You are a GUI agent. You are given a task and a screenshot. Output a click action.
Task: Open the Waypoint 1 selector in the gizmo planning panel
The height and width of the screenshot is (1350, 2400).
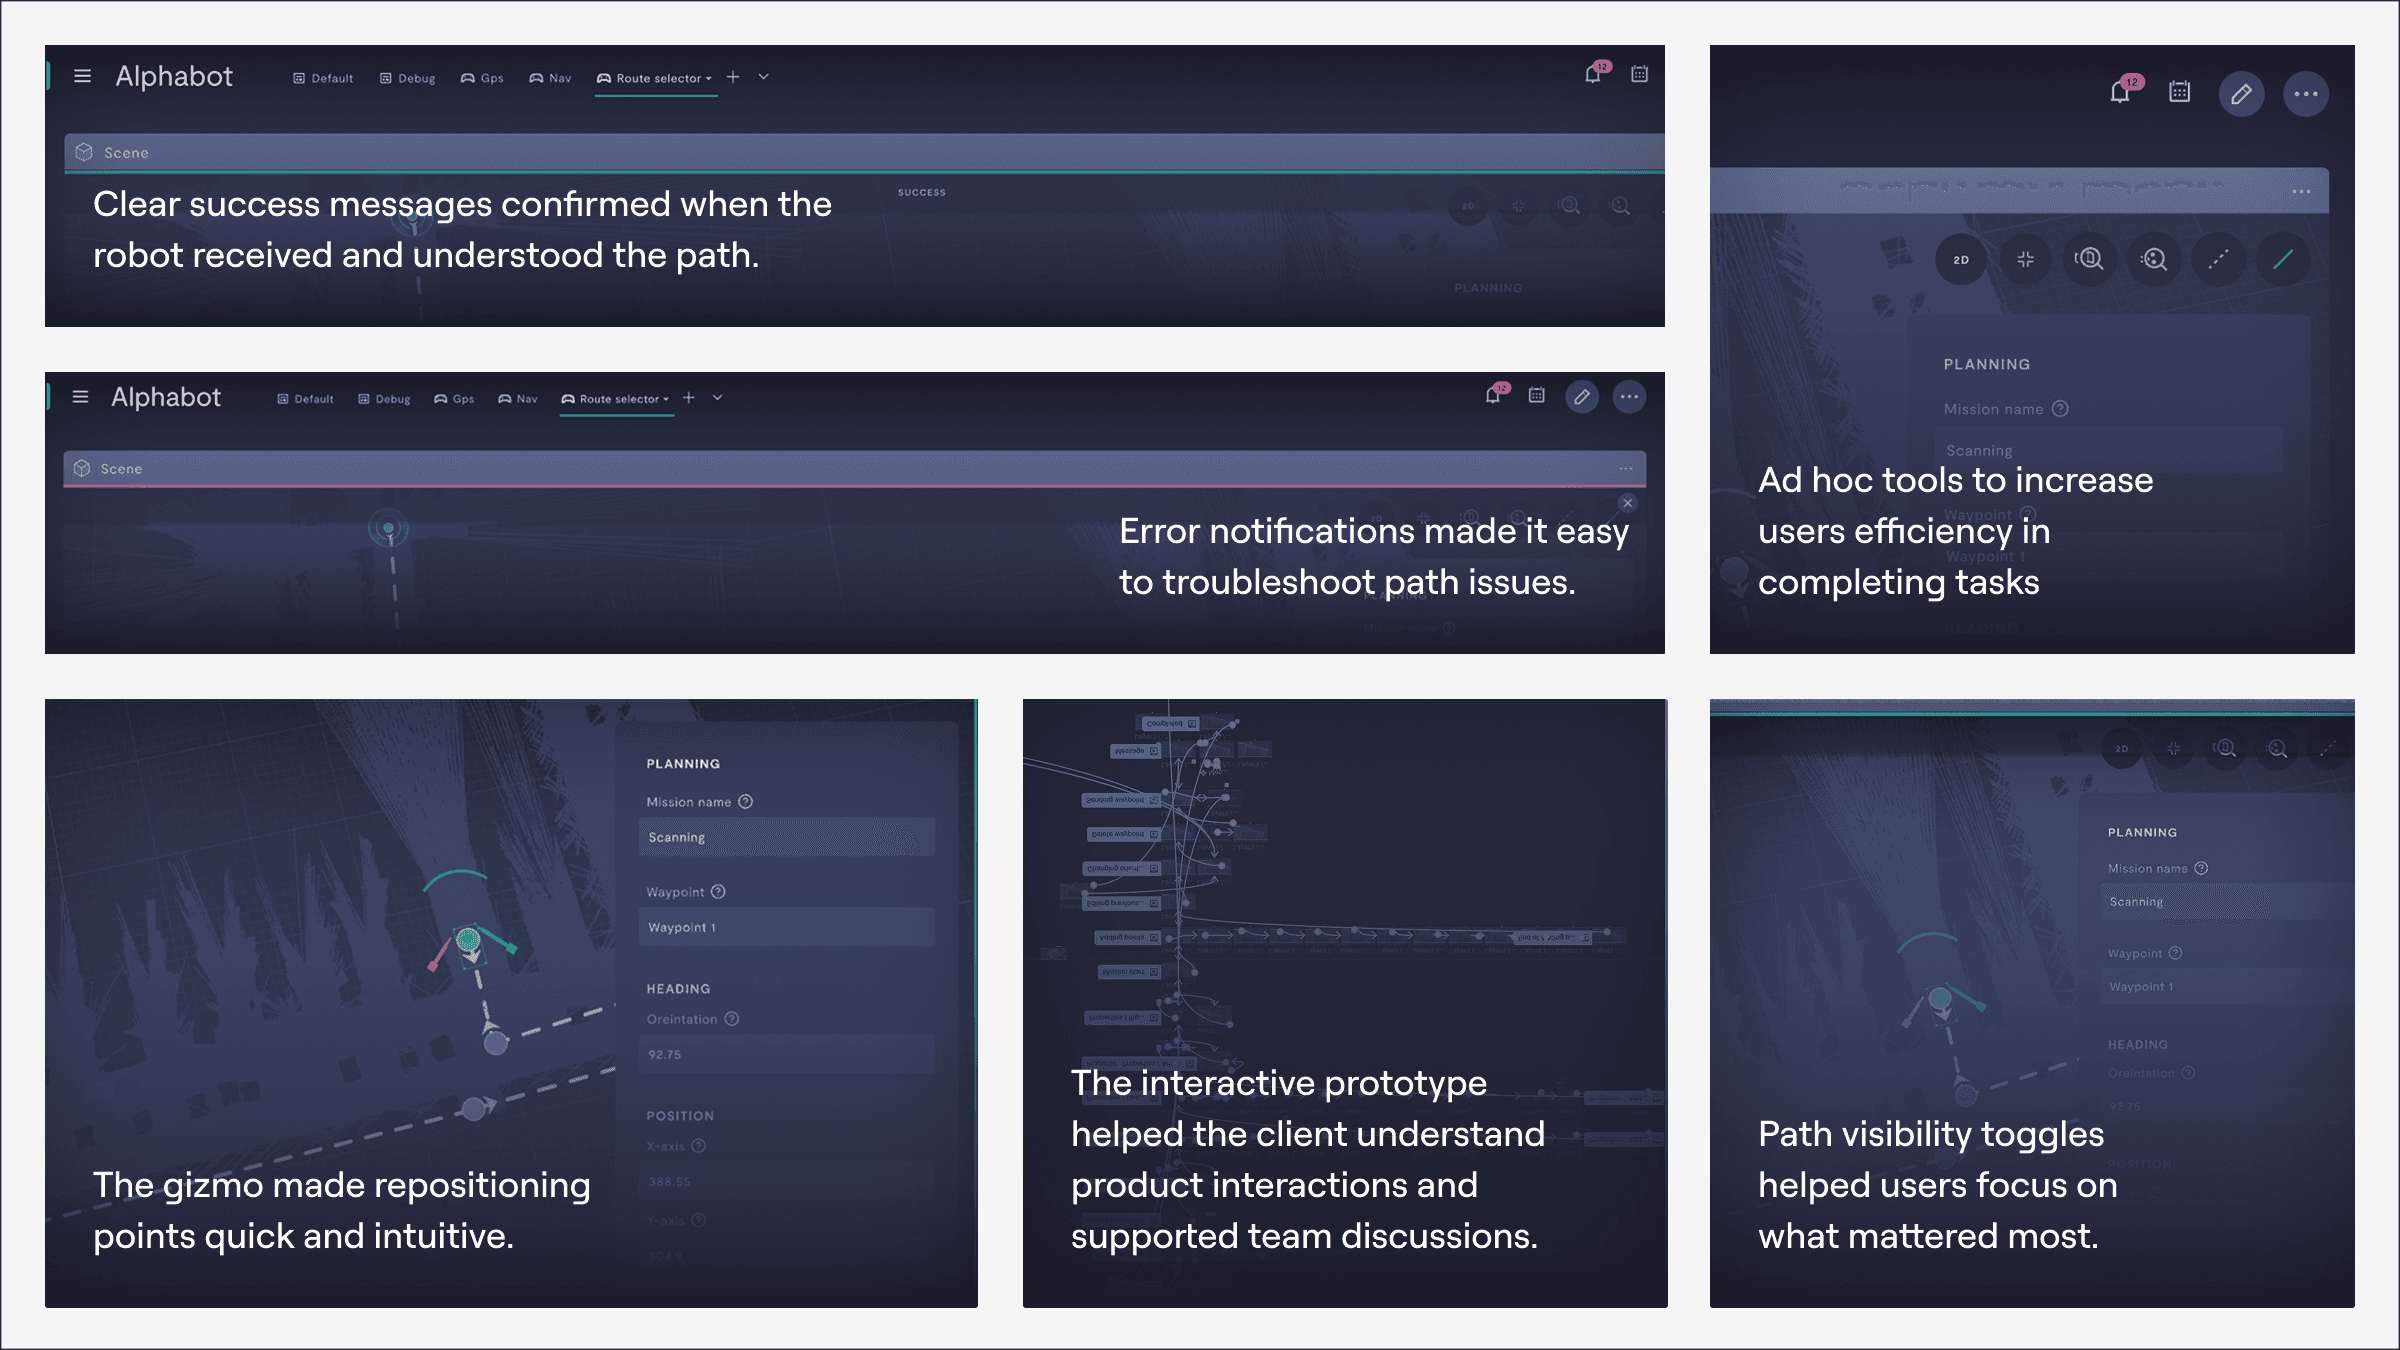(x=786, y=927)
